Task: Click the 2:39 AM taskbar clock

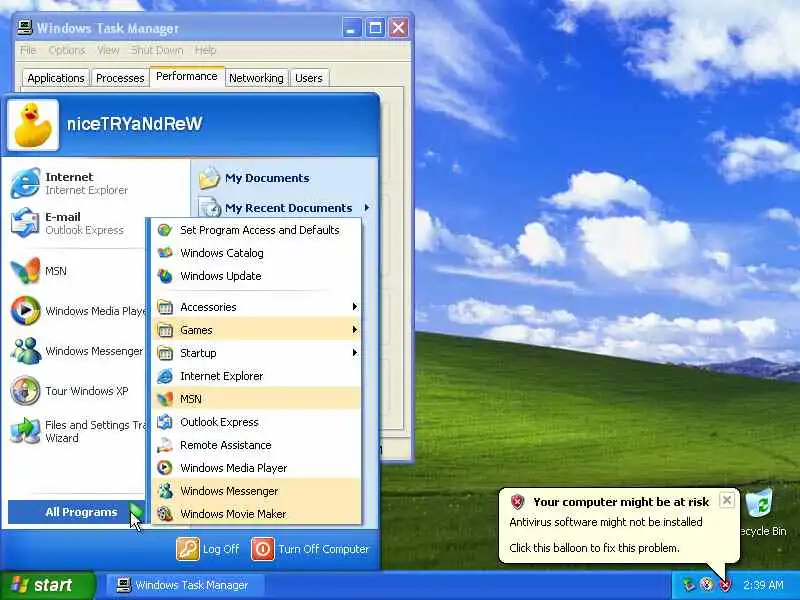Action: click(x=763, y=585)
